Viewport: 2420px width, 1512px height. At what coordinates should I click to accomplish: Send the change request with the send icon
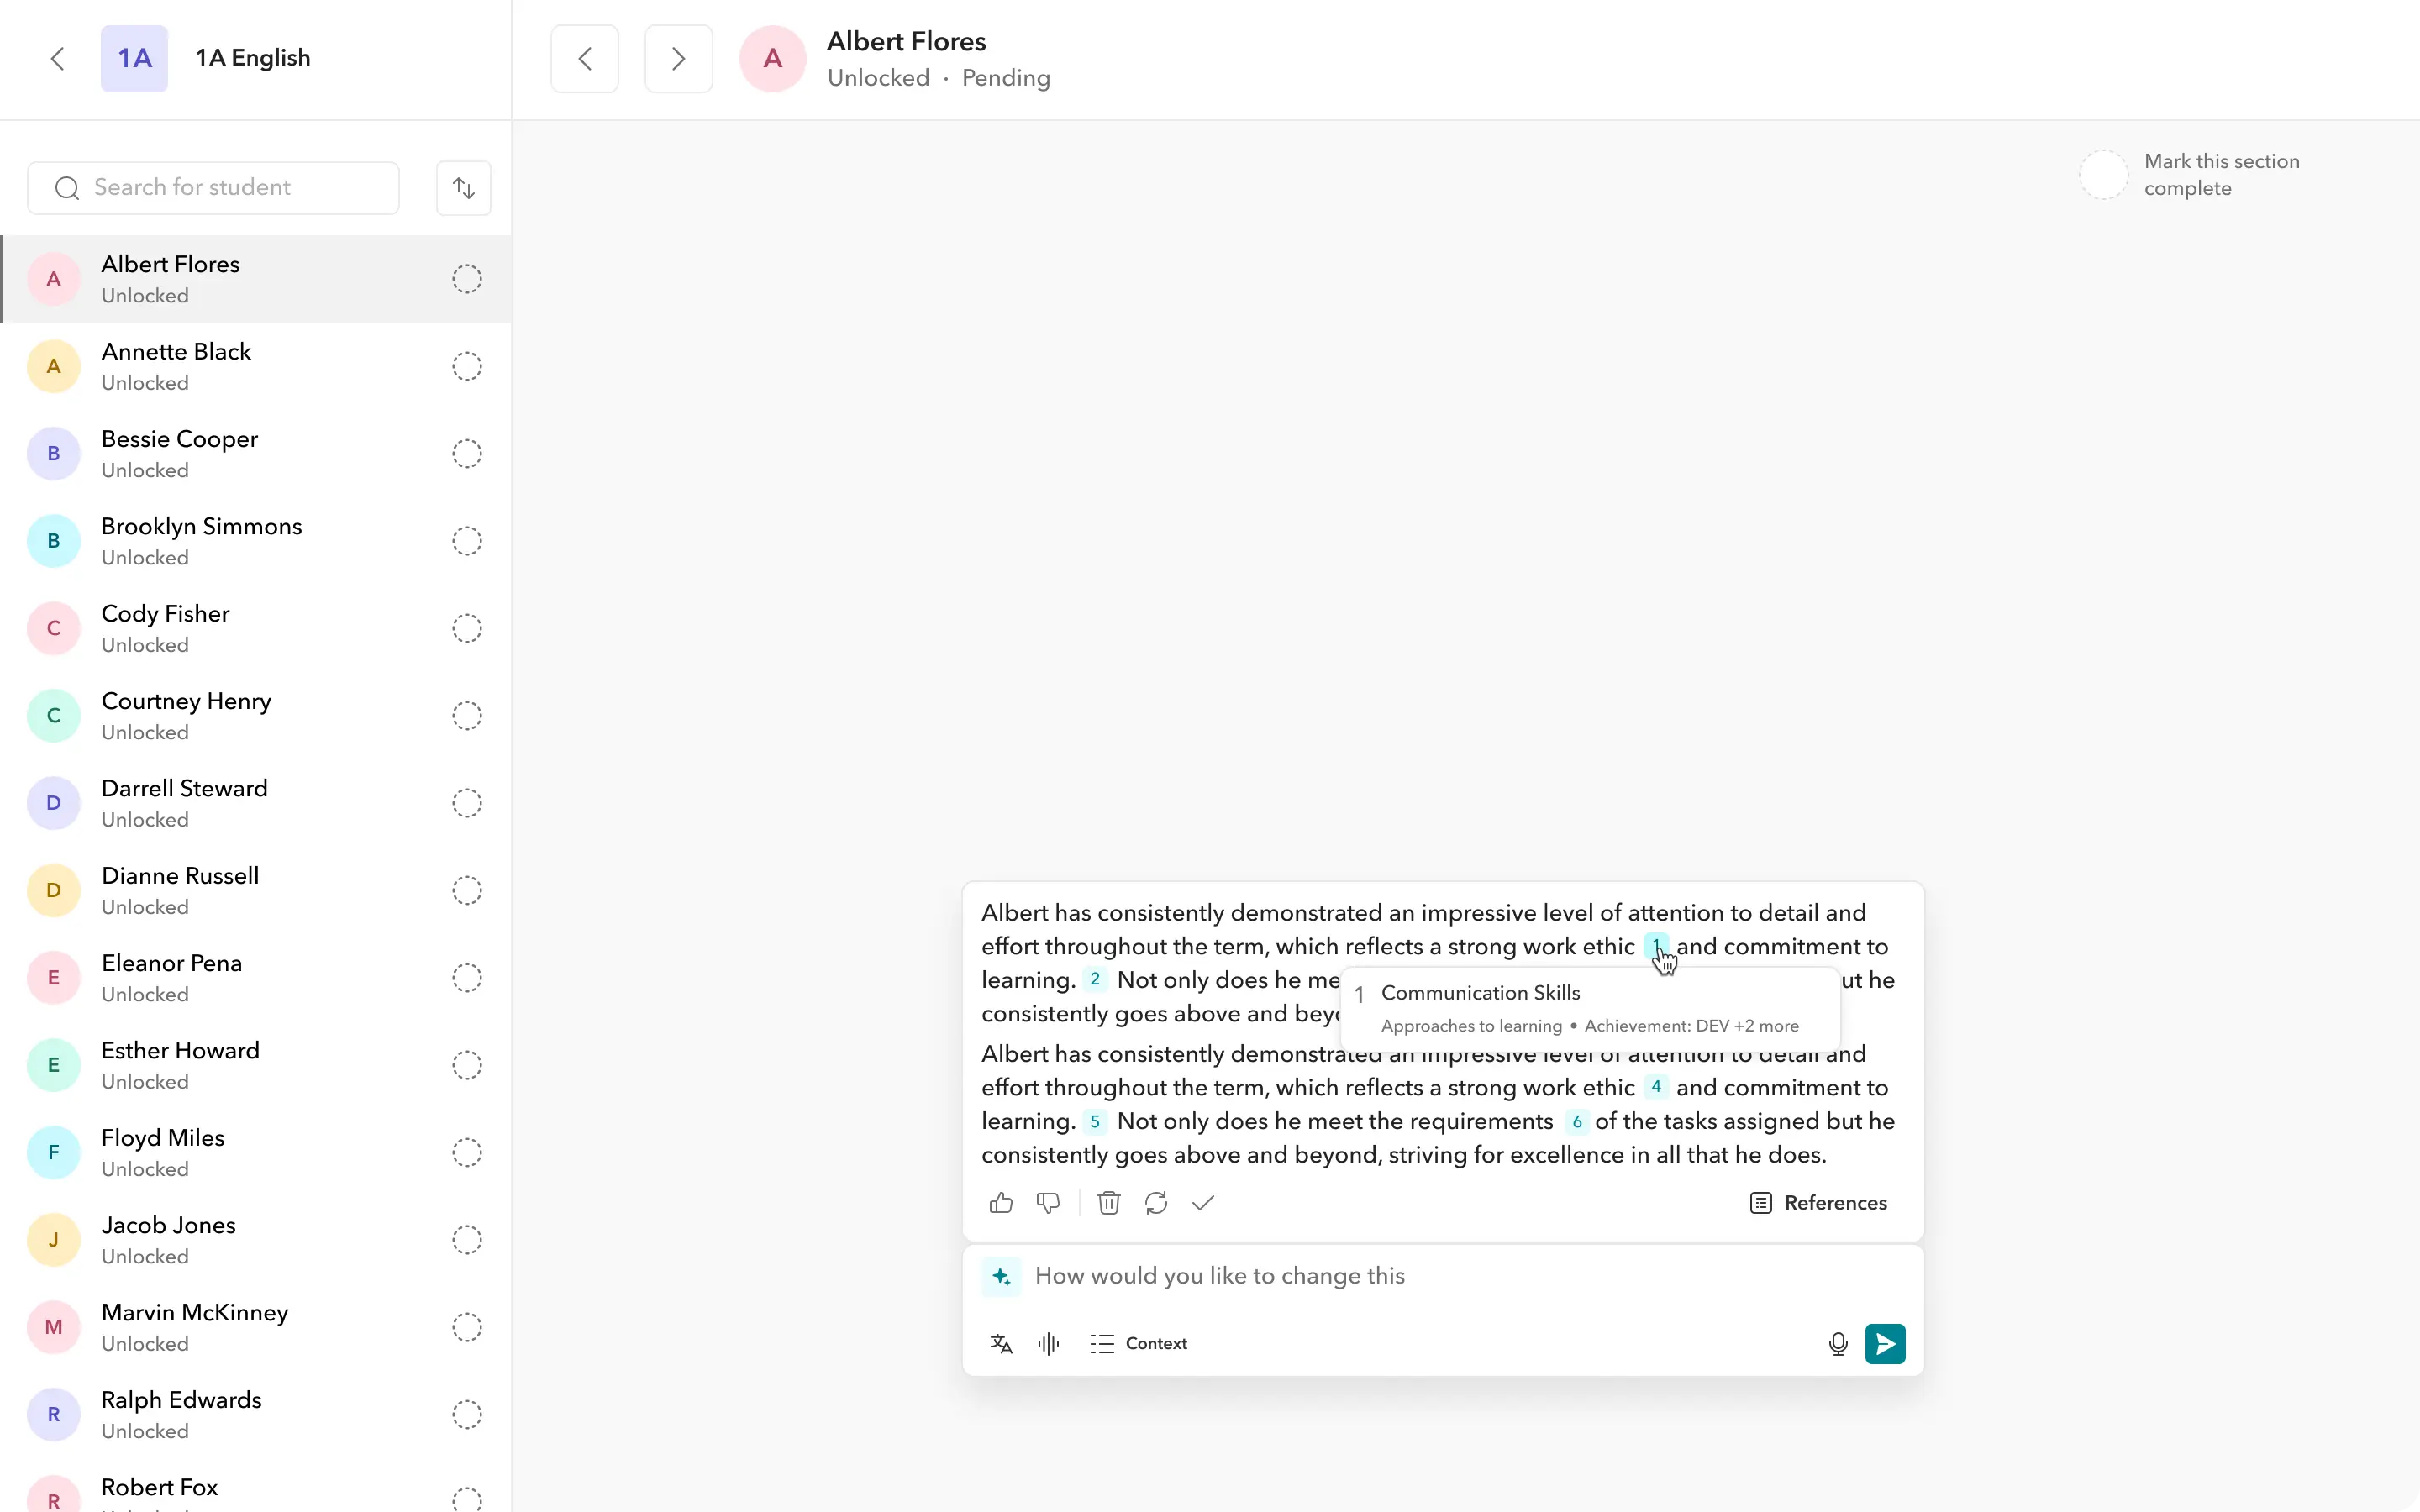pyautogui.click(x=1884, y=1343)
